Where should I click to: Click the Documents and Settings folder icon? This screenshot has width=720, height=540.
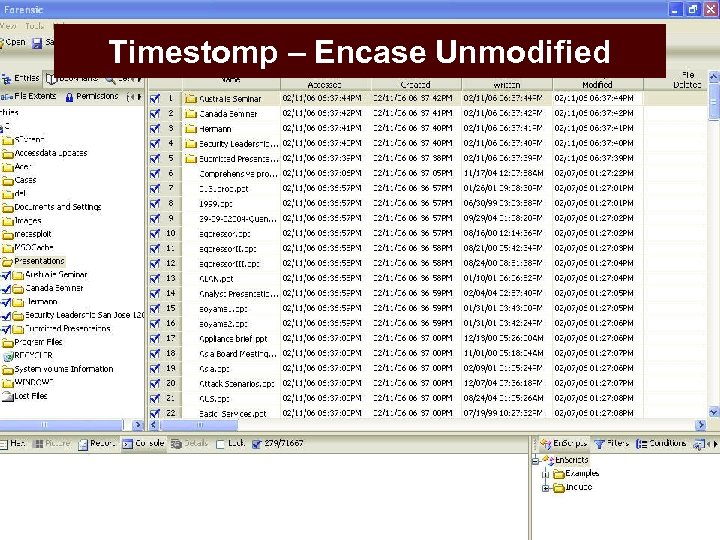pos(7,208)
